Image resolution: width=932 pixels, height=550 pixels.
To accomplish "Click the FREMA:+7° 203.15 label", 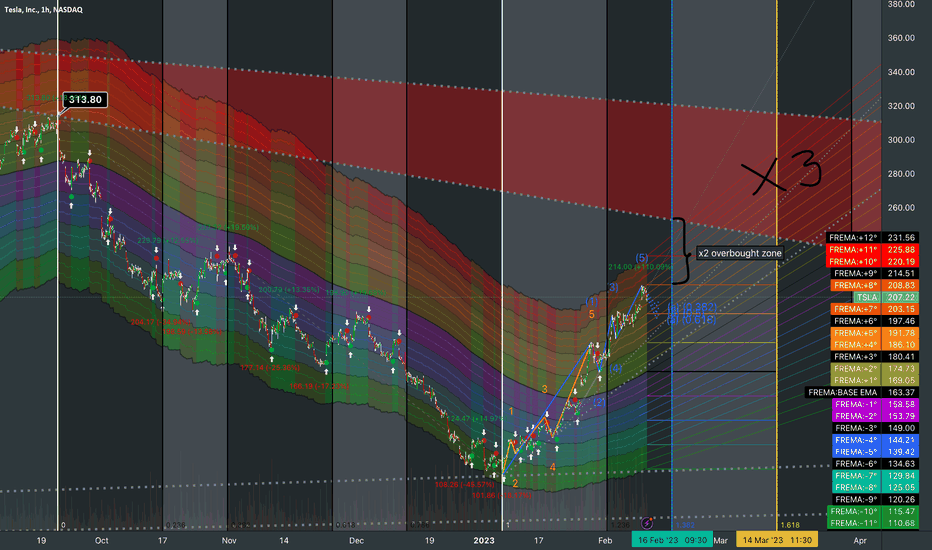I will (874, 309).
